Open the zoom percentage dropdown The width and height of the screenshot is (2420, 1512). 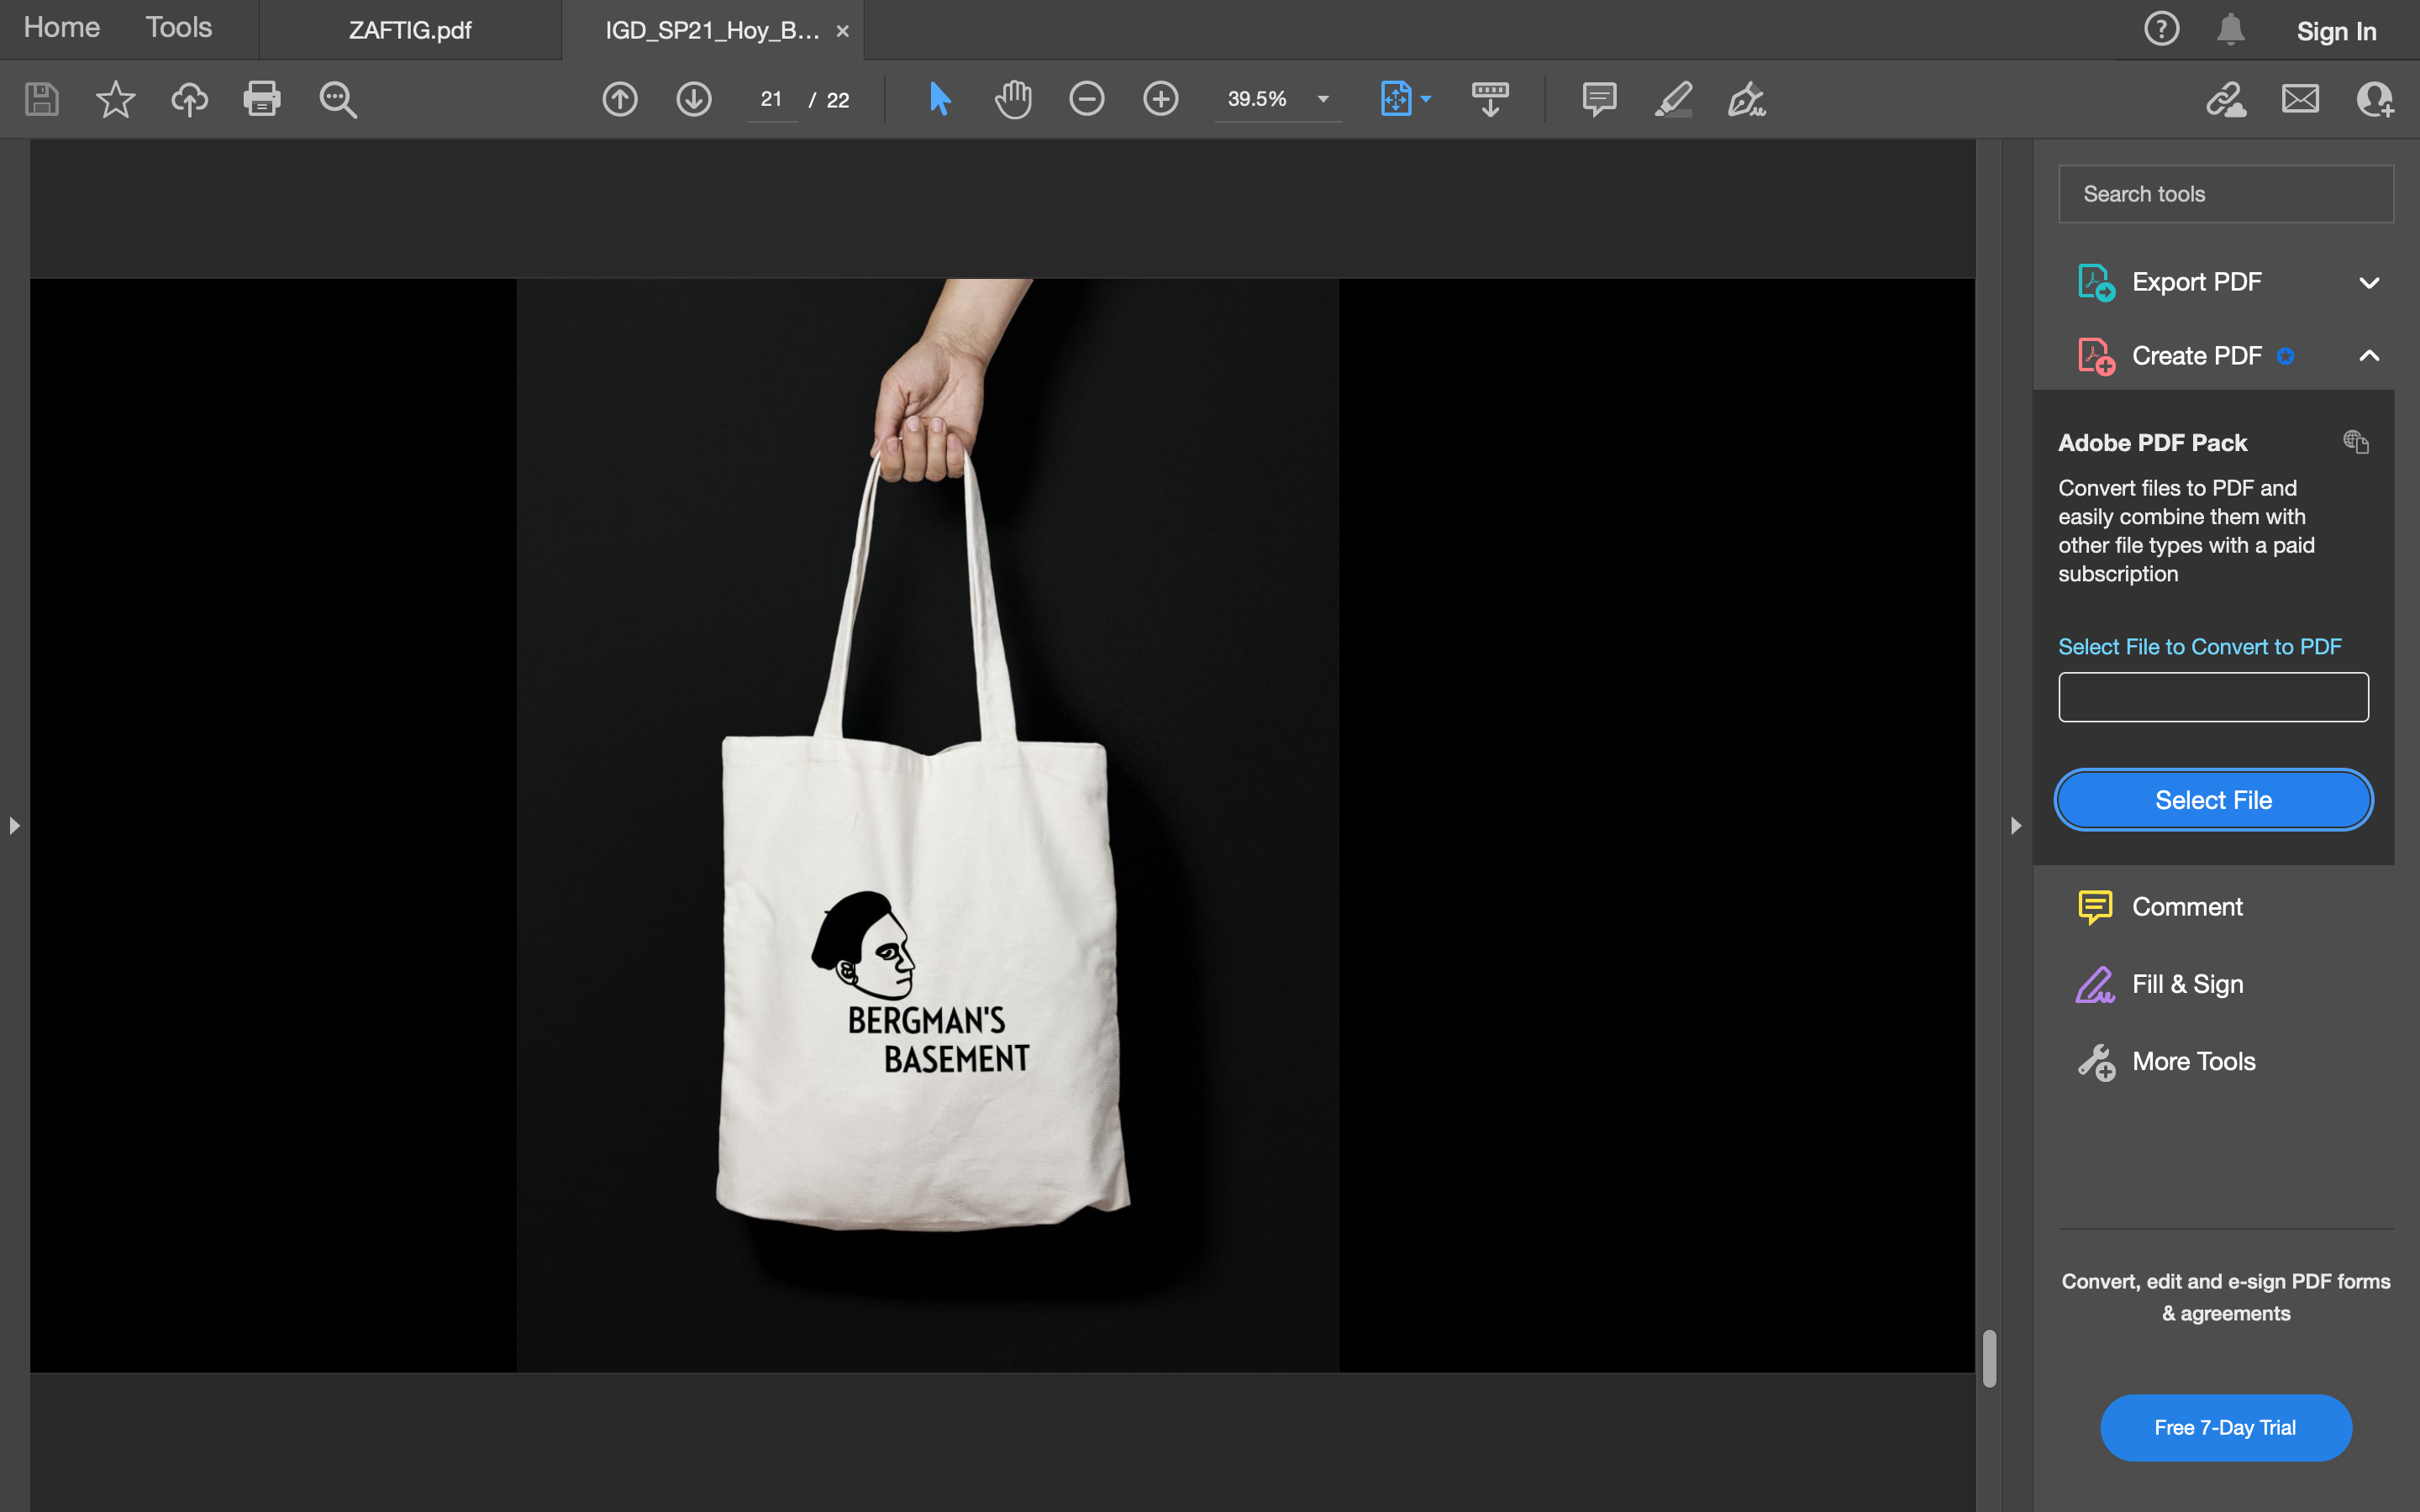tap(1323, 99)
